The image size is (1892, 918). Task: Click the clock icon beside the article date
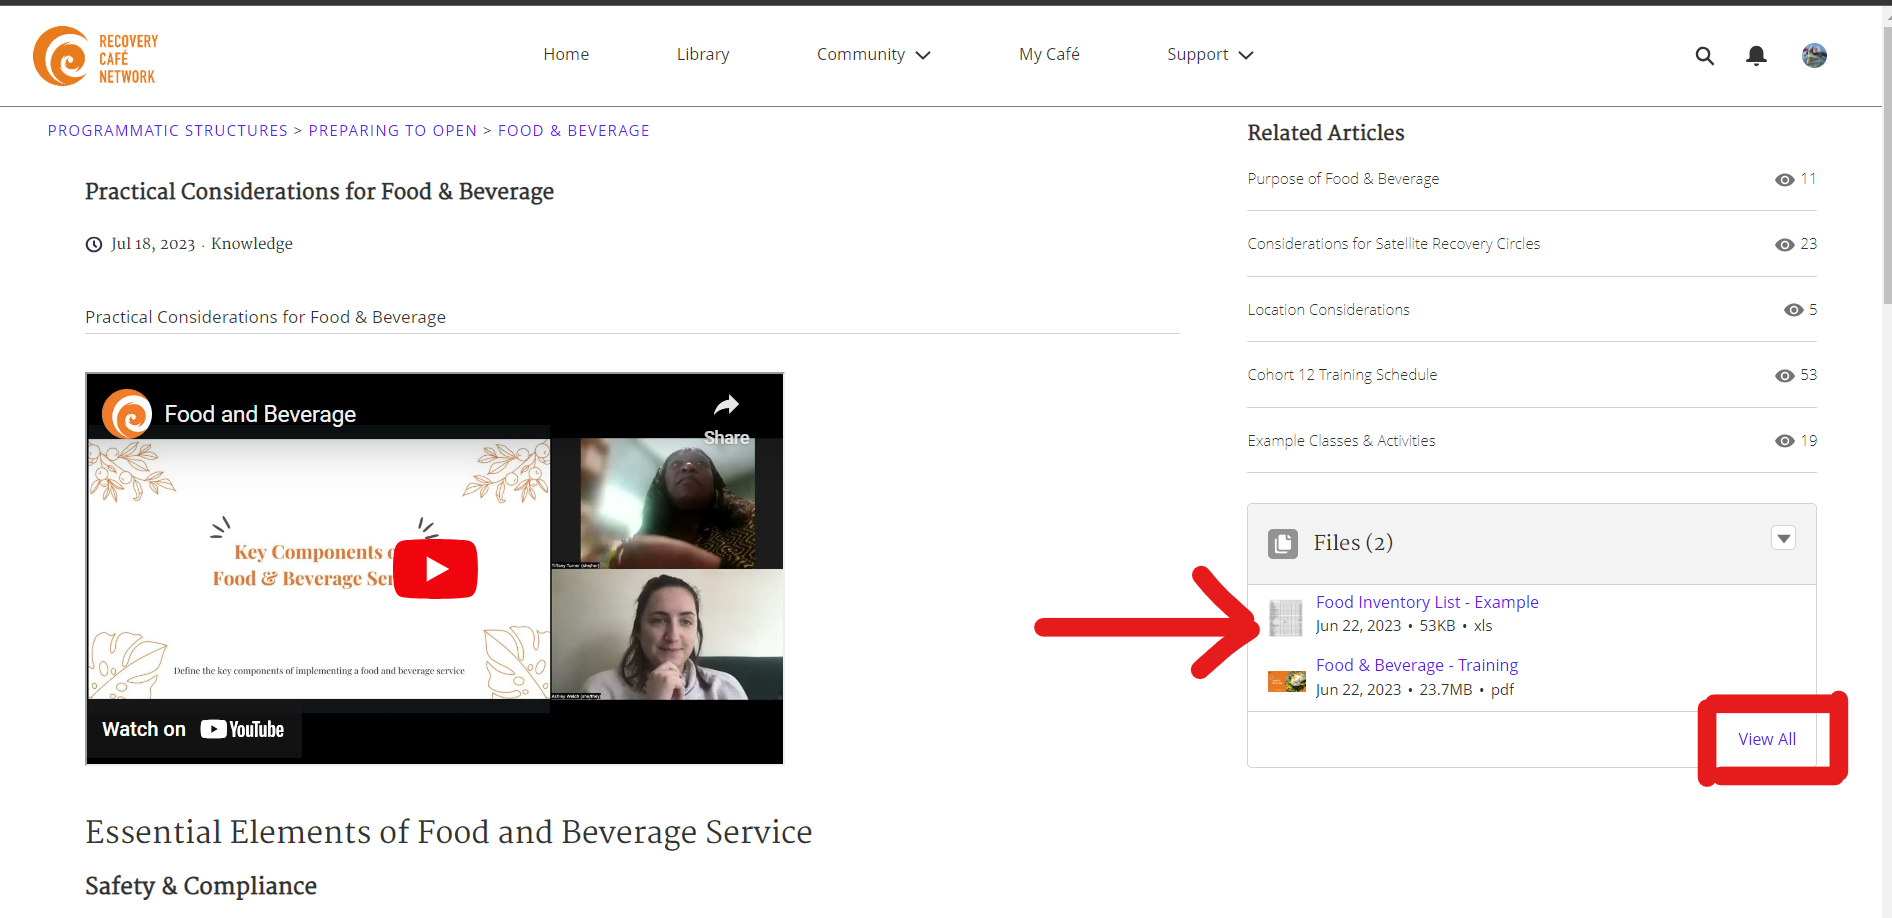pos(93,244)
